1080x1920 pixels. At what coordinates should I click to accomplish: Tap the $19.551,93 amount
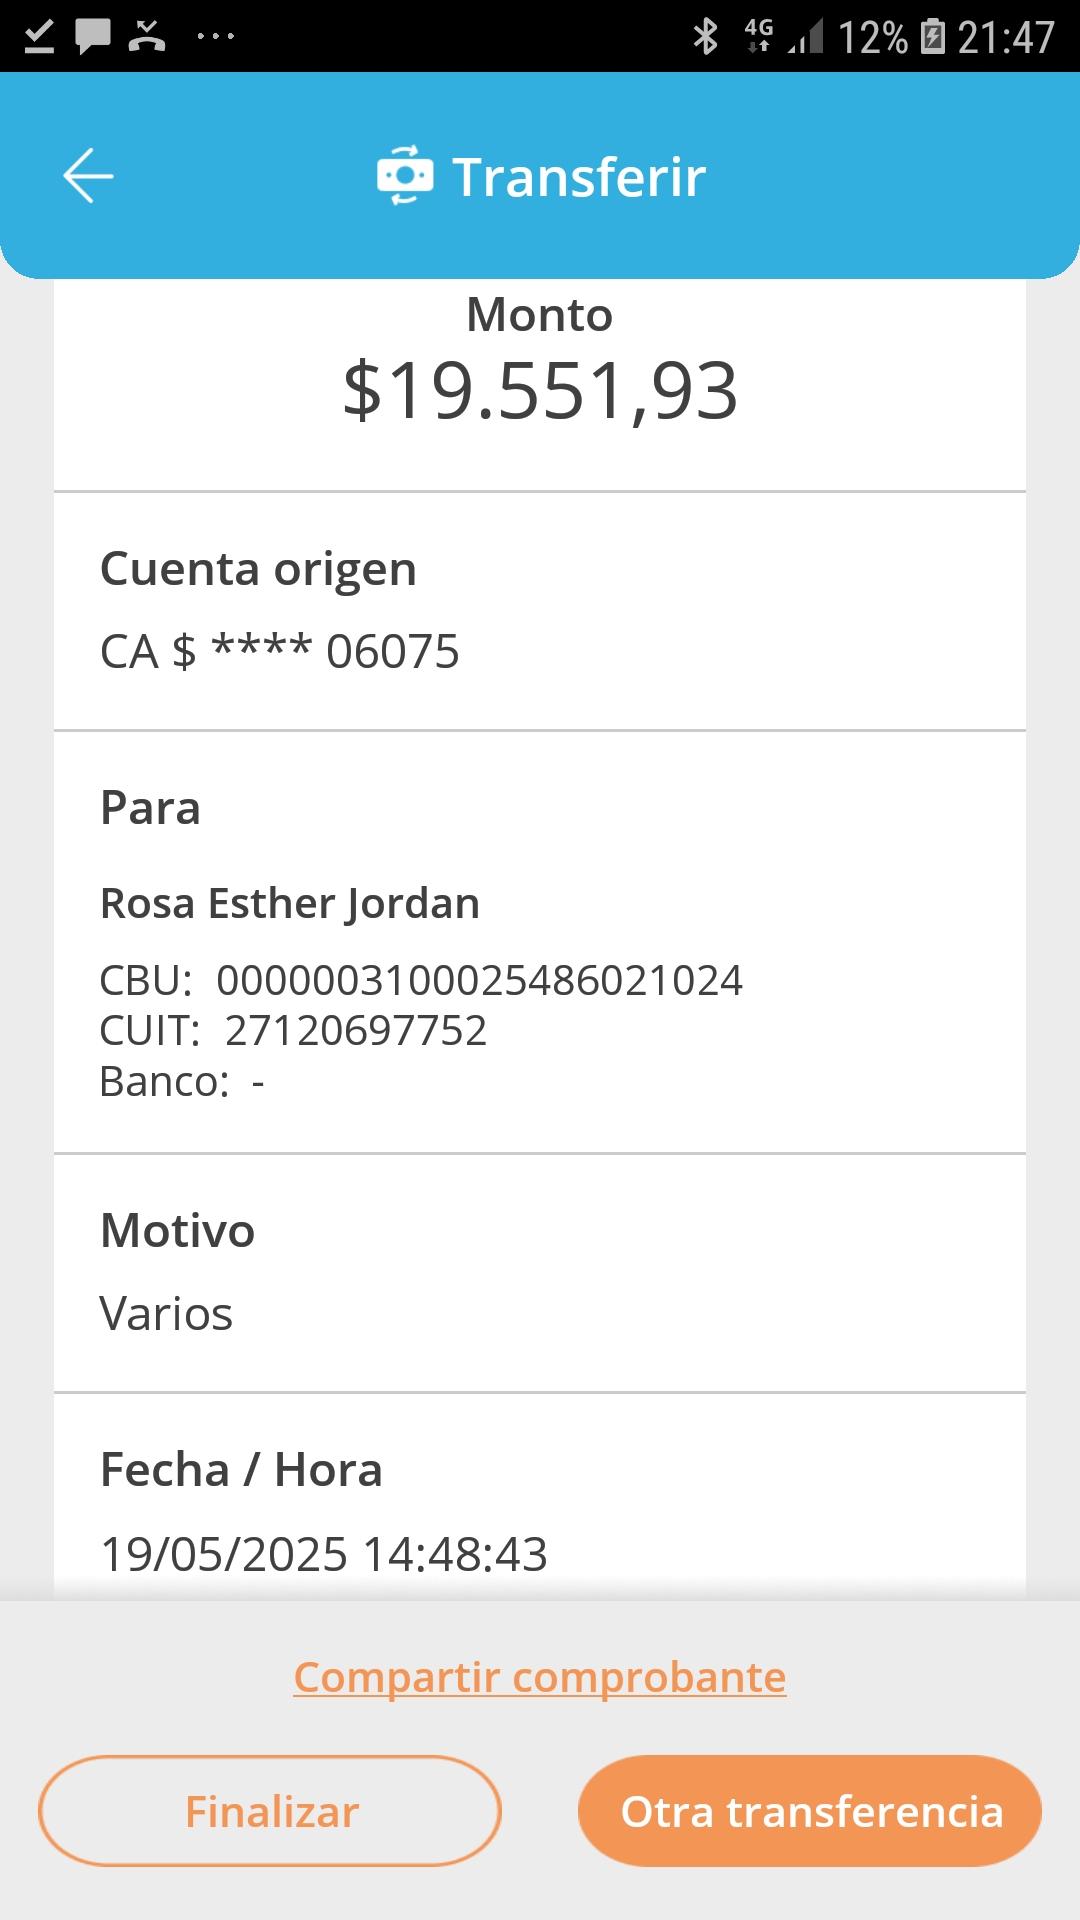(540, 391)
